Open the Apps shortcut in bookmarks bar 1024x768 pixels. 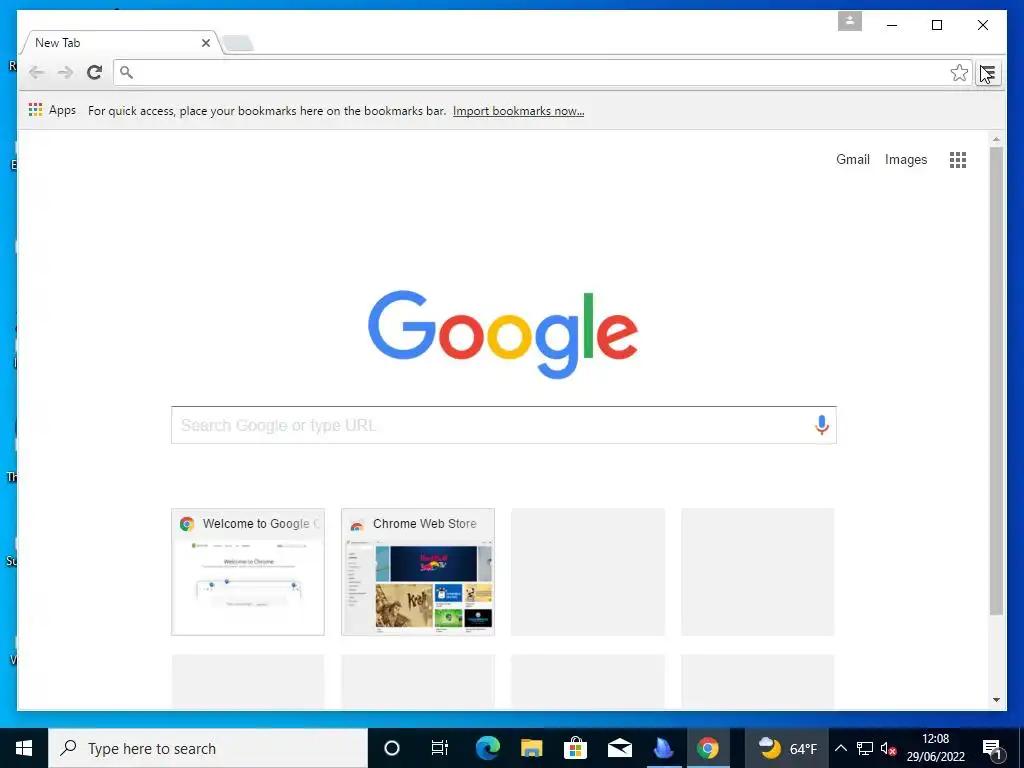tap(52, 110)
